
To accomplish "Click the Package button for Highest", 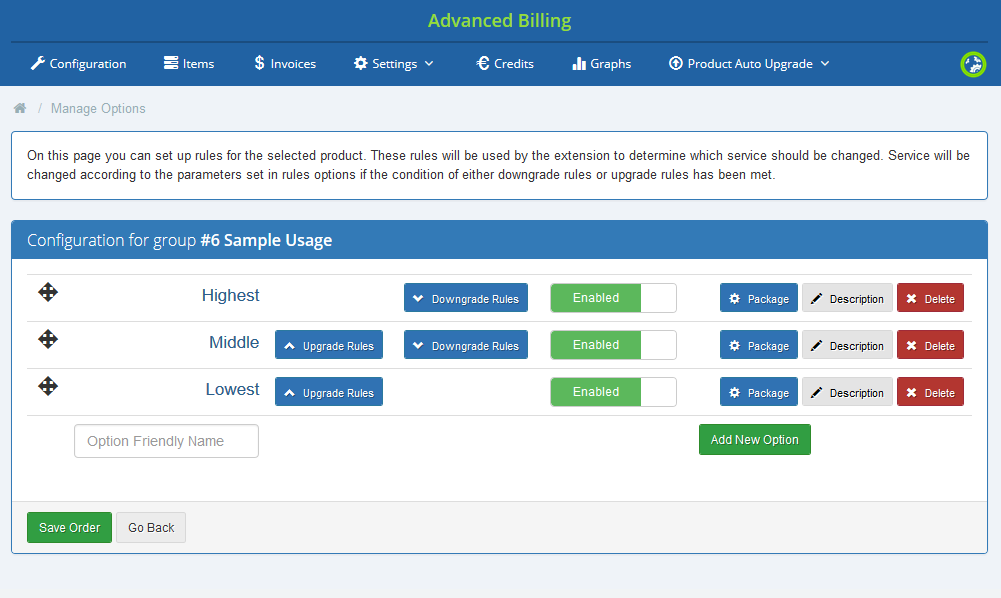I will [x=758, y=298].
